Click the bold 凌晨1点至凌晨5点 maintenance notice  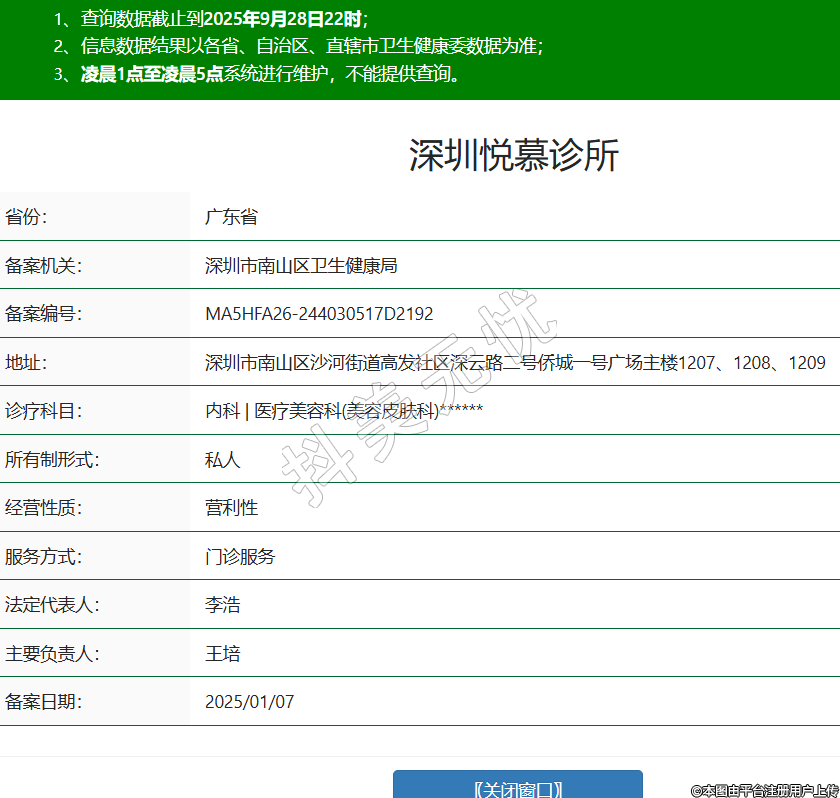coord(152,74)
